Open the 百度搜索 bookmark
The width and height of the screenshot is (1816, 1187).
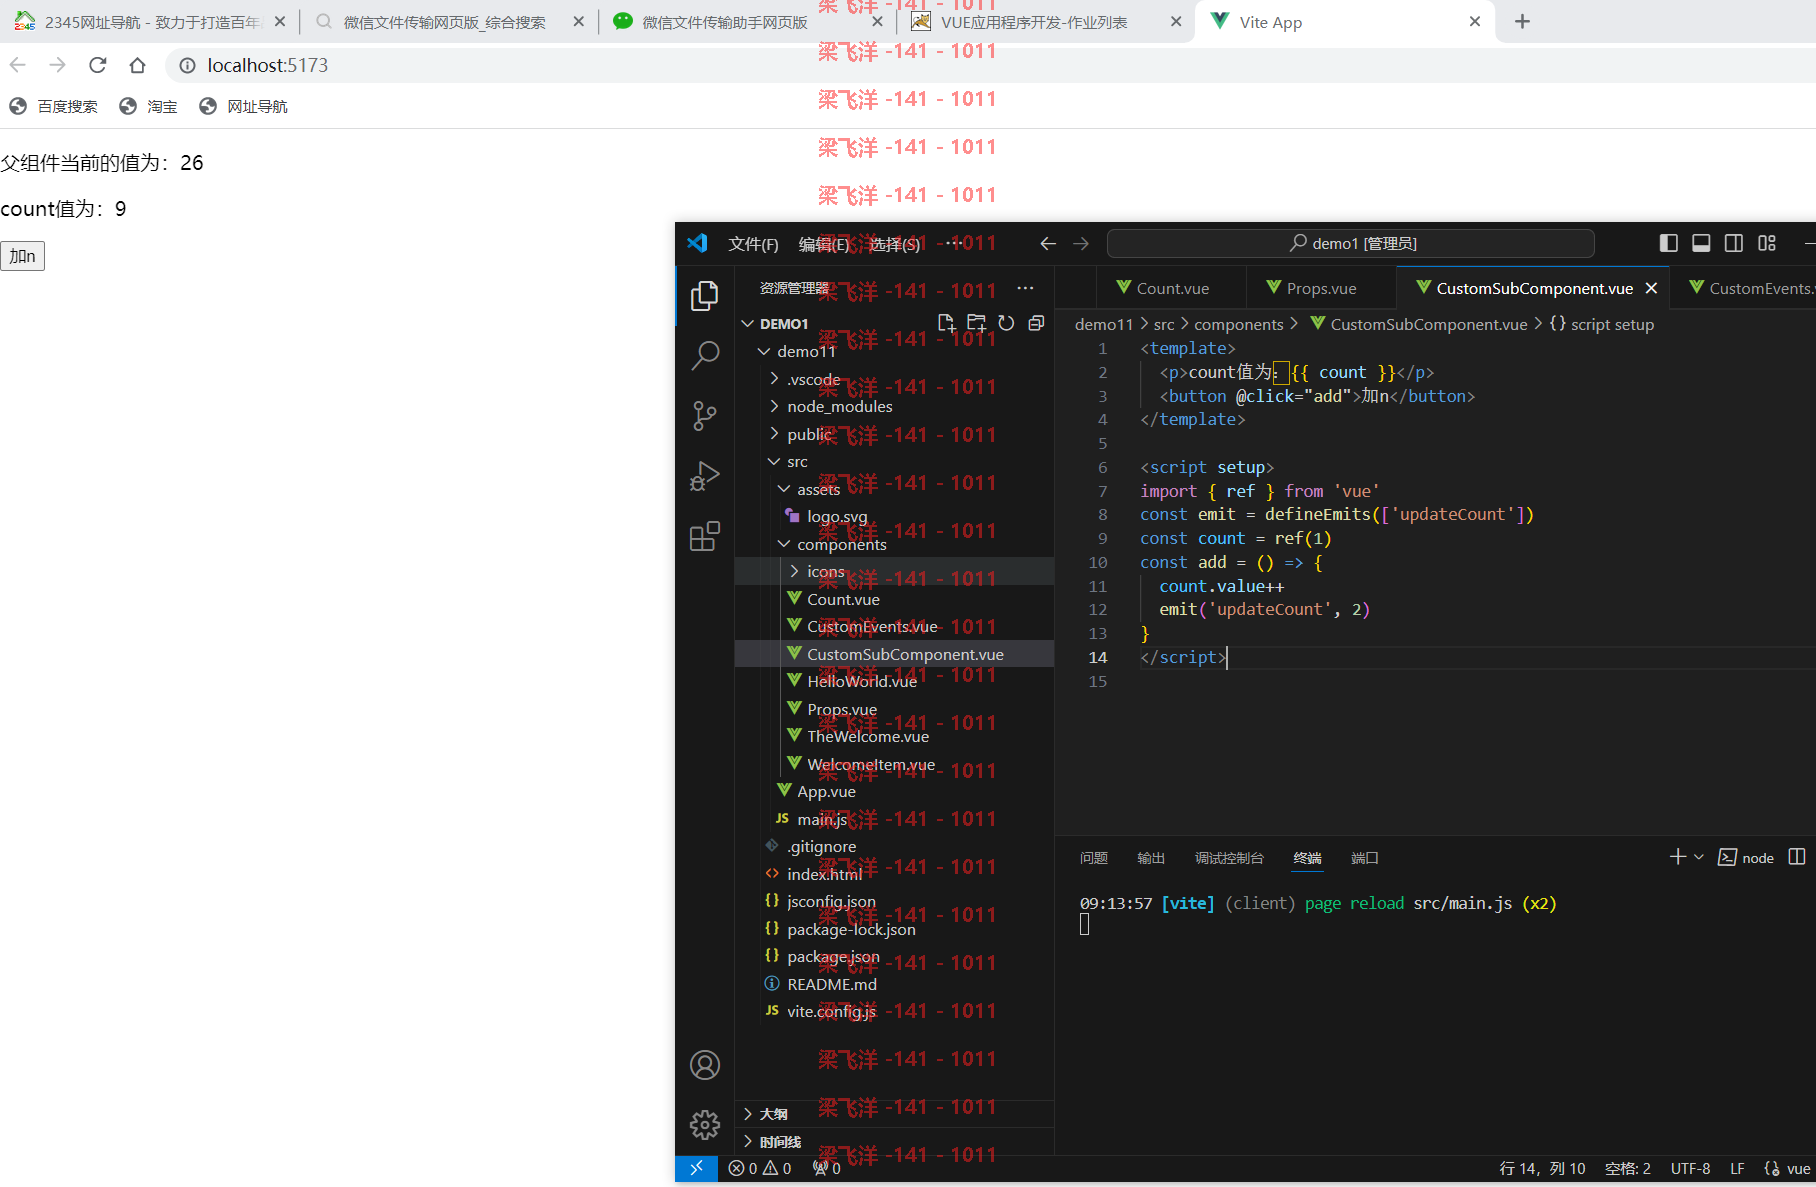(x=54, y=106)
